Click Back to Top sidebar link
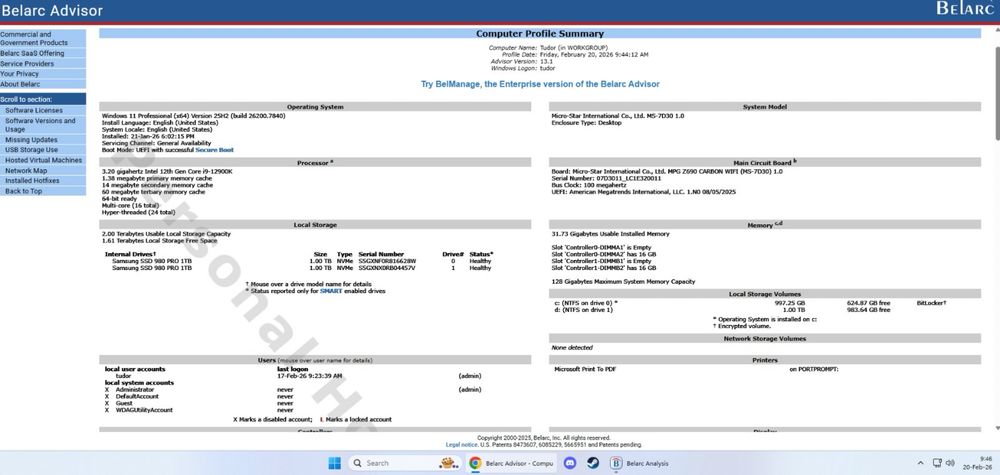The image size is (1000, 475). (x=43, y=191)
